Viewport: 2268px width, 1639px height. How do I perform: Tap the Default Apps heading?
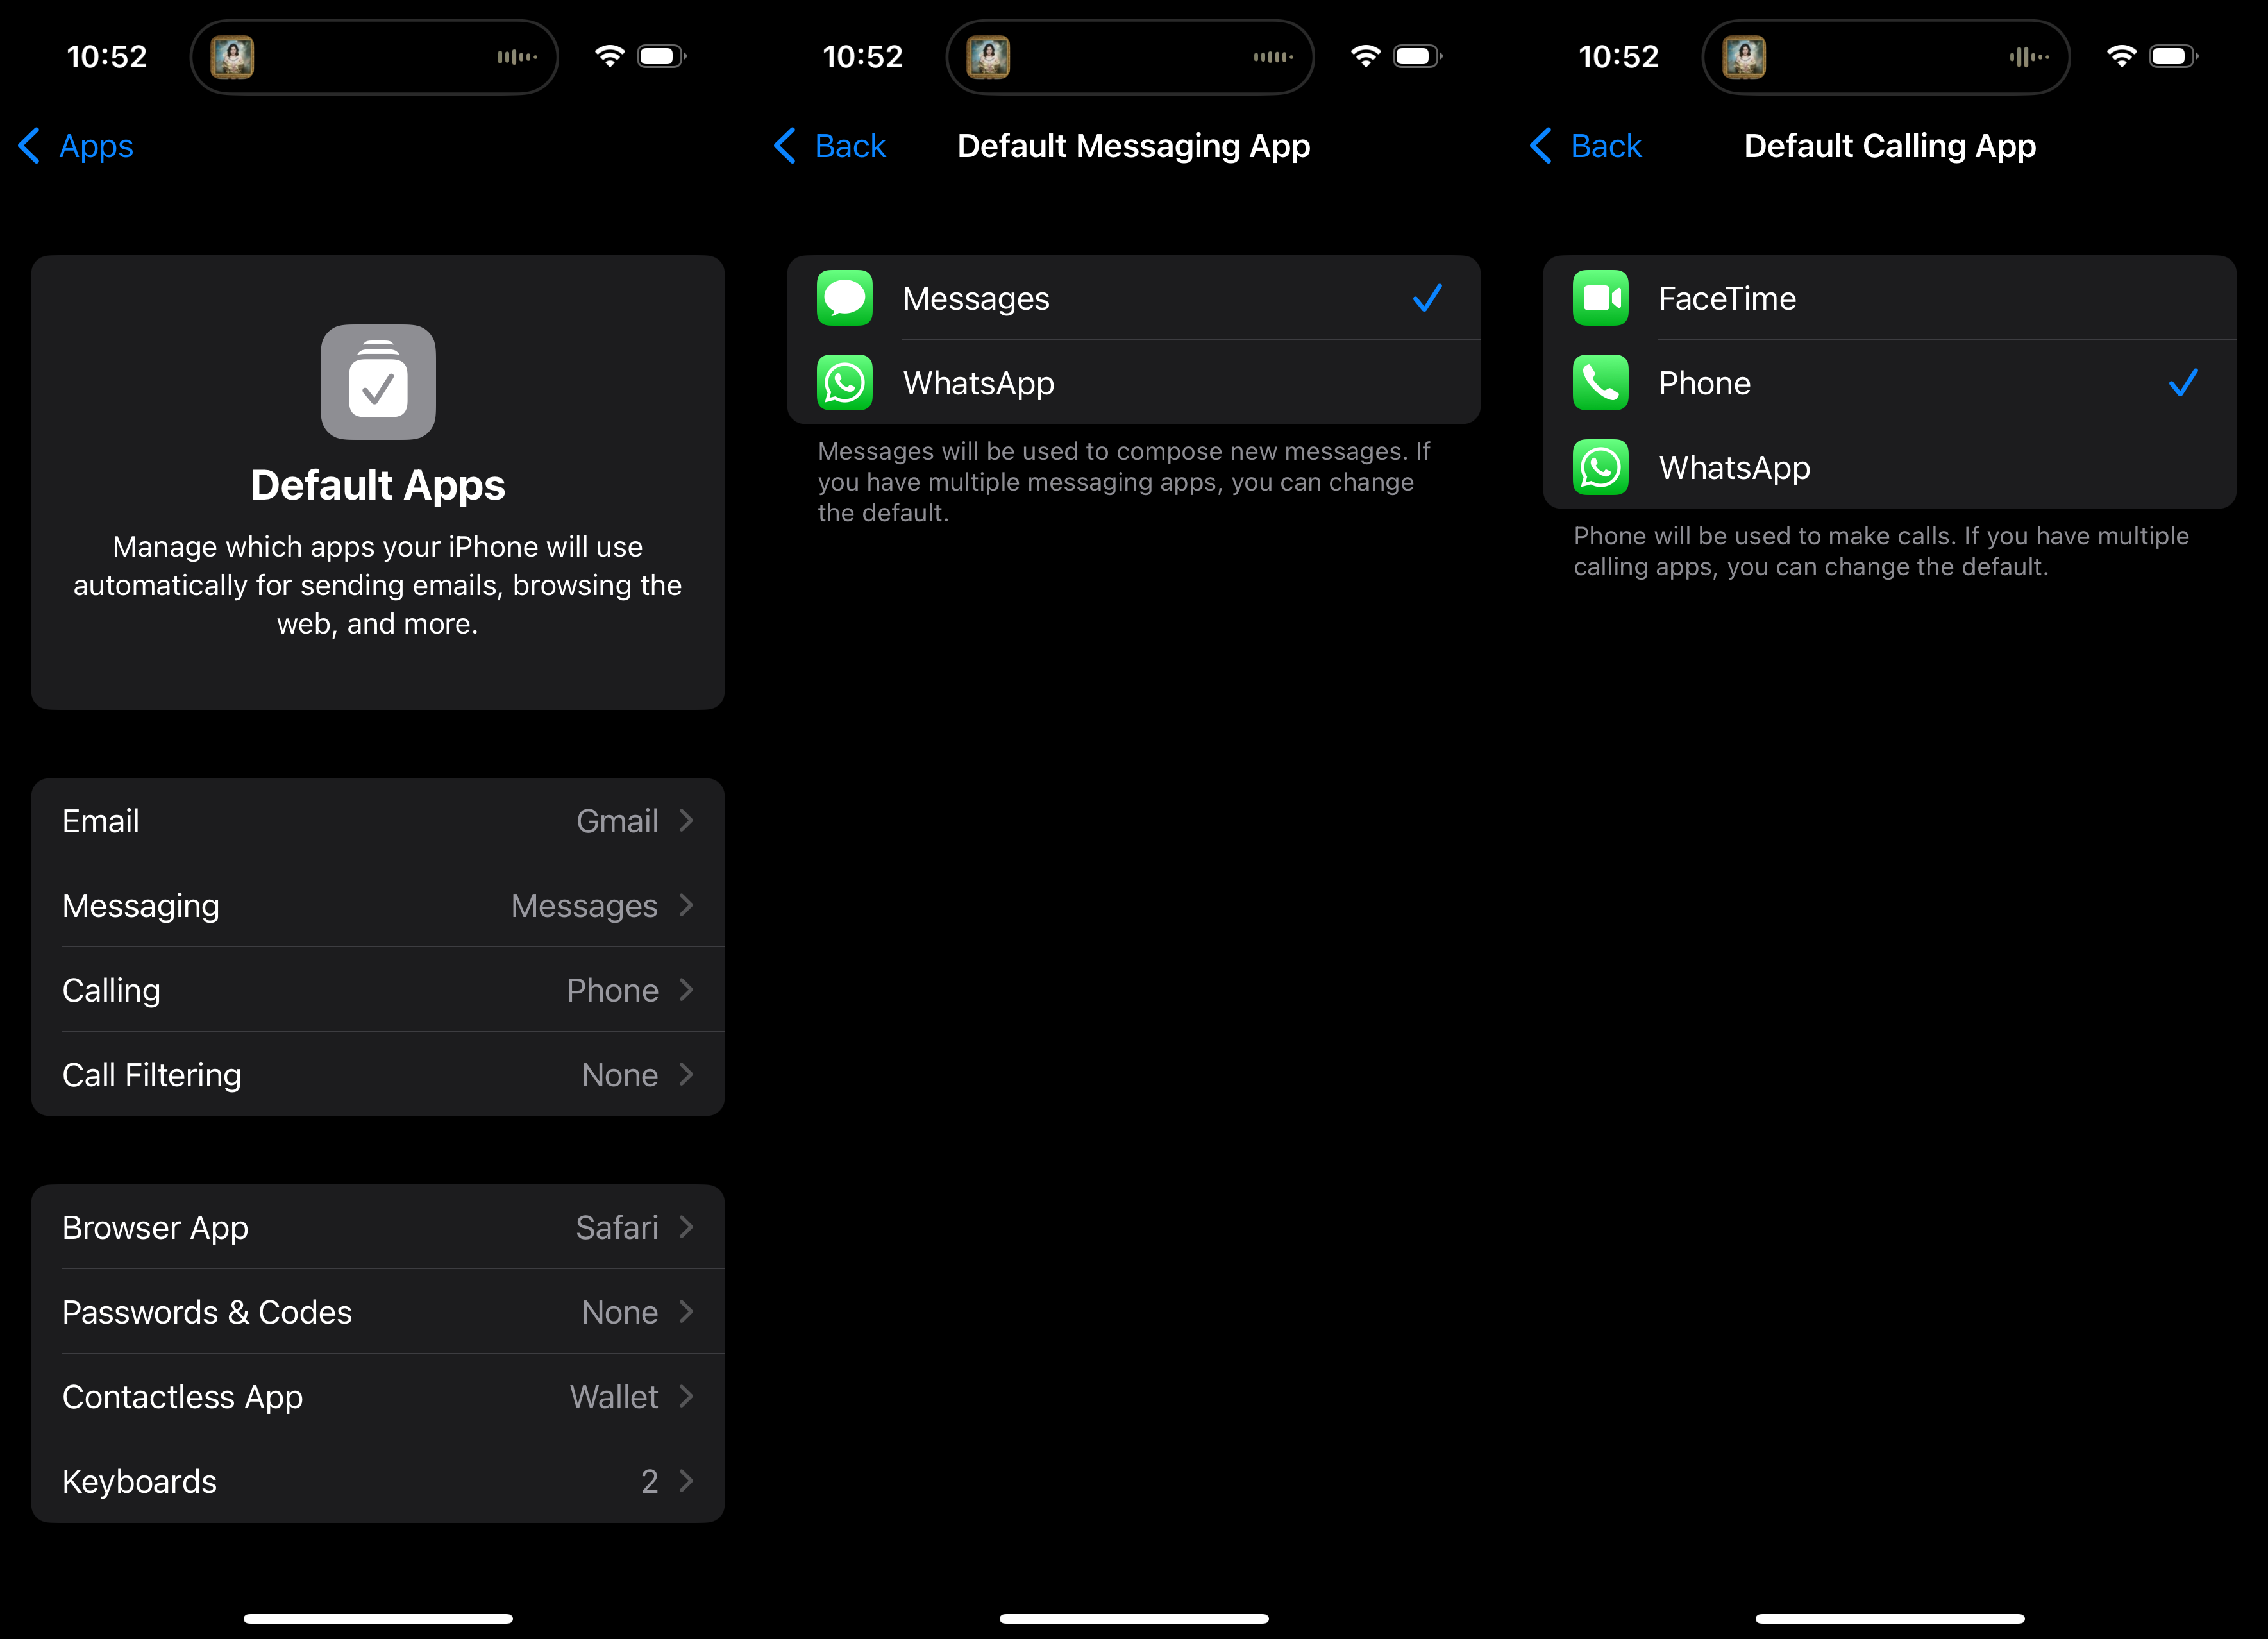(378, 485)
